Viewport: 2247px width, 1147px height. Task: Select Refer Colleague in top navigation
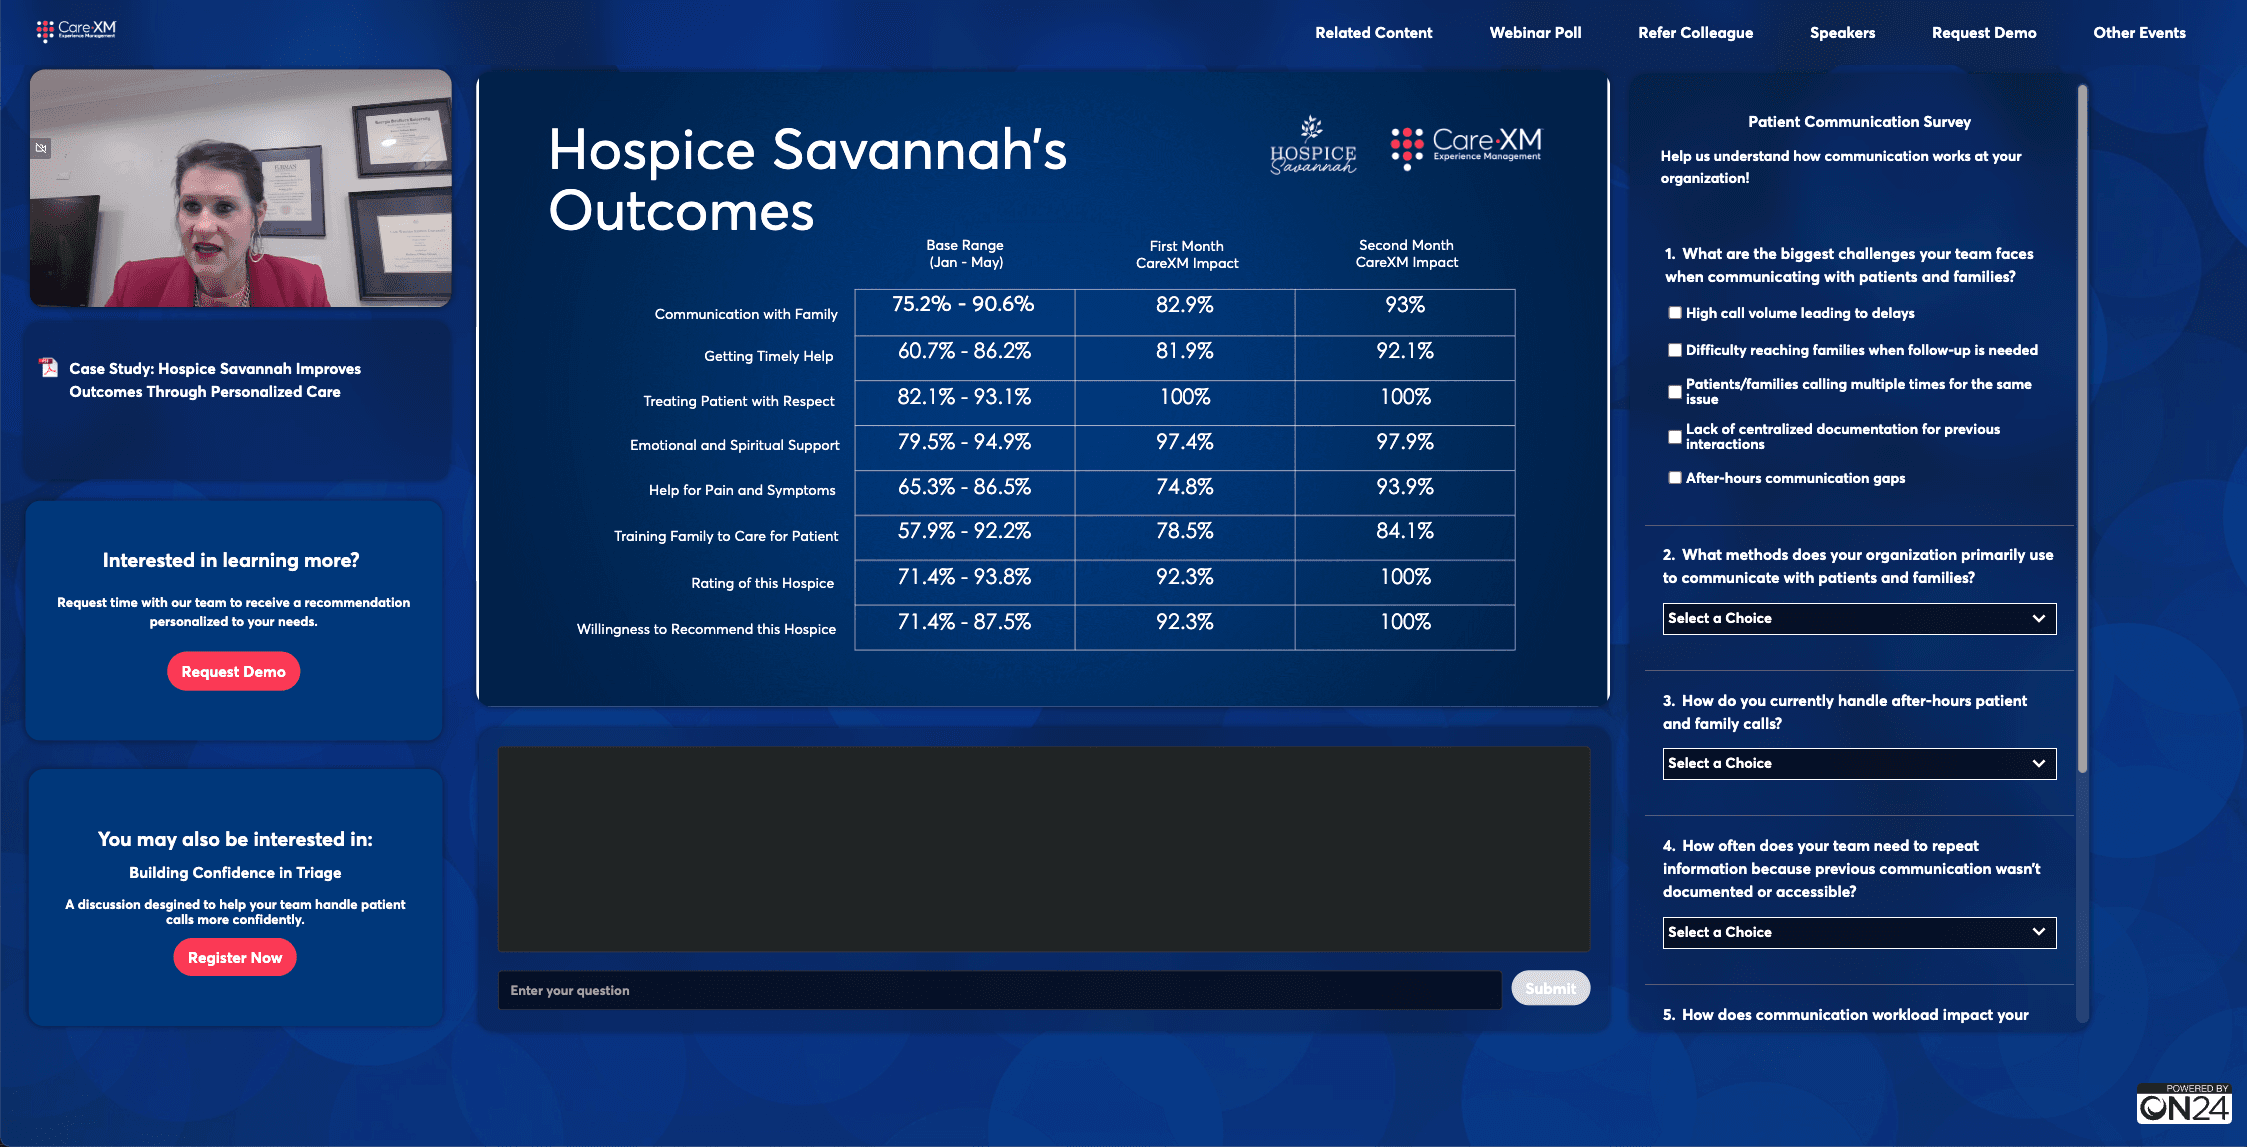click(1695, 33)
